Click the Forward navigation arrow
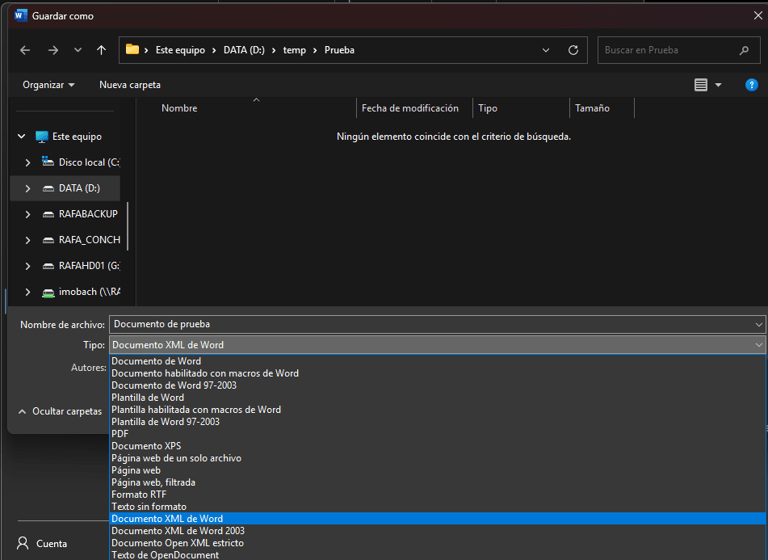 click(x=53, y=50)
